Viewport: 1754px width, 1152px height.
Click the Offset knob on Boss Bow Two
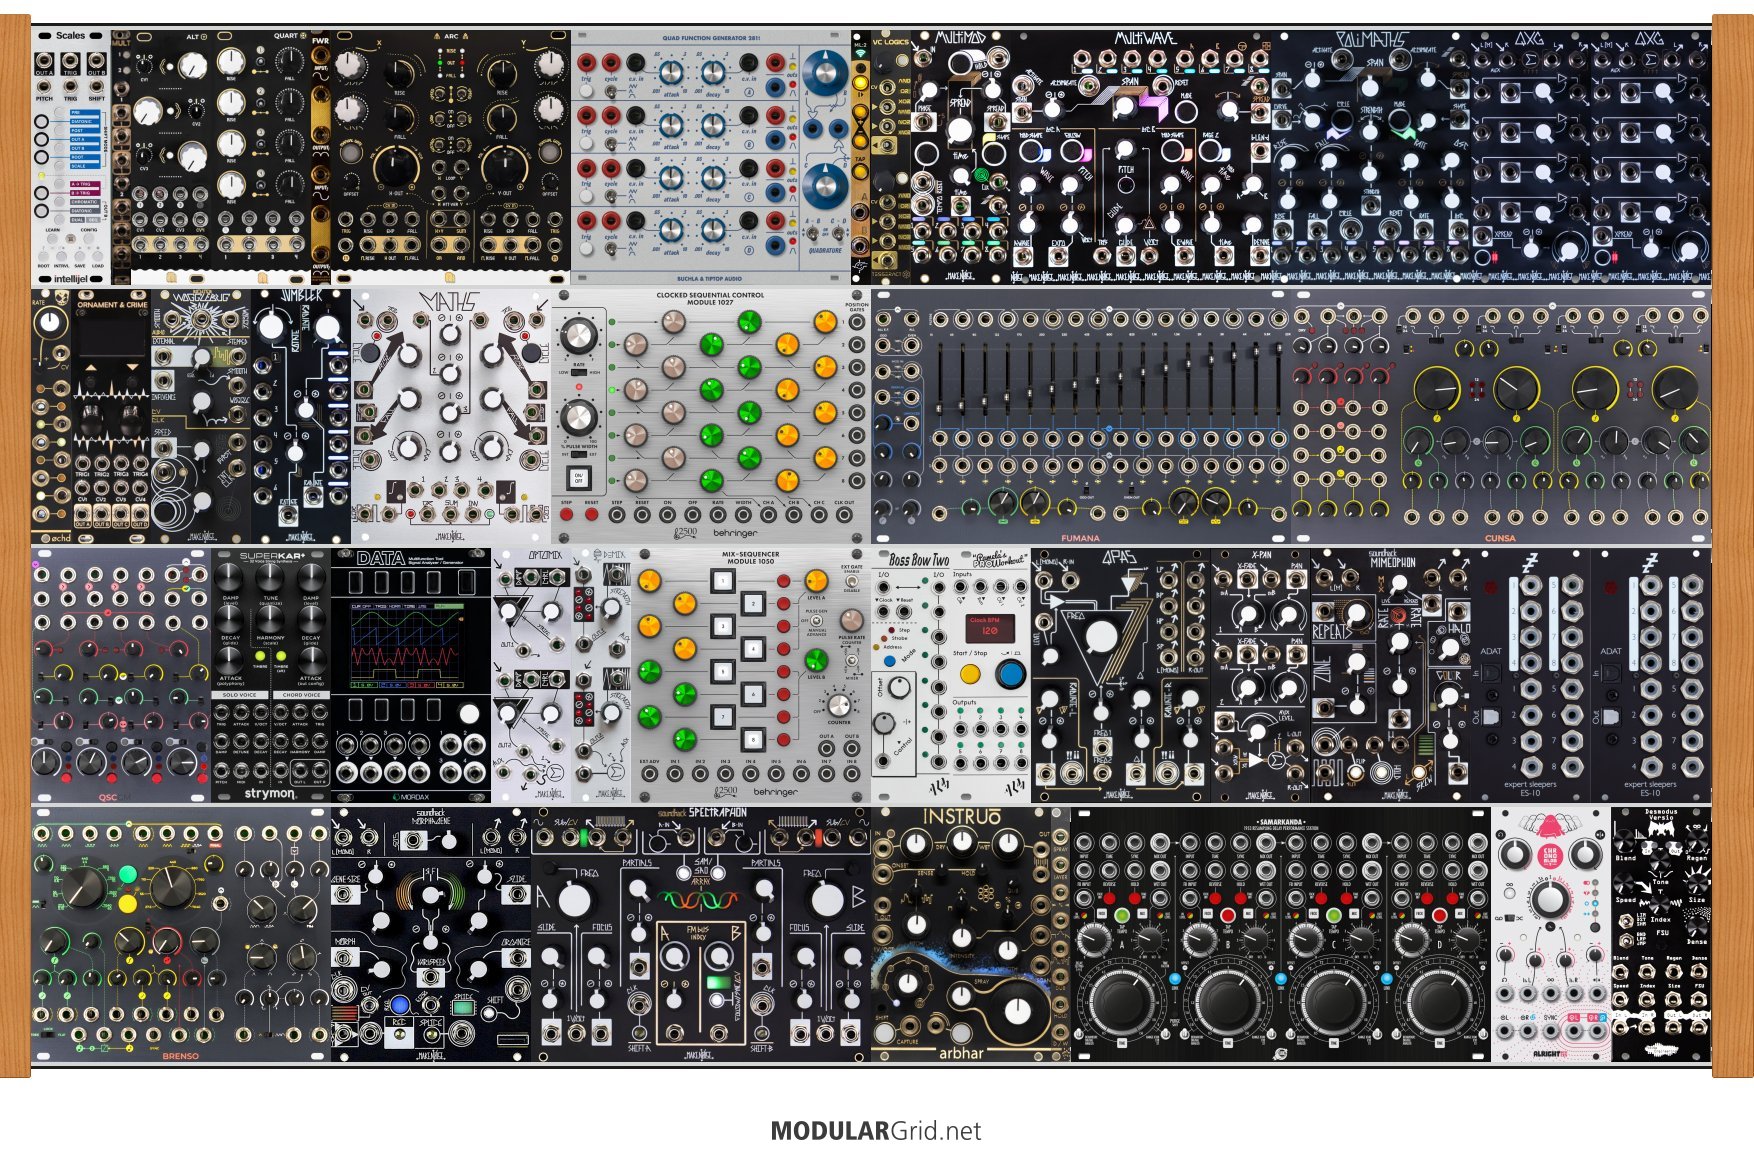click(900, 688)
